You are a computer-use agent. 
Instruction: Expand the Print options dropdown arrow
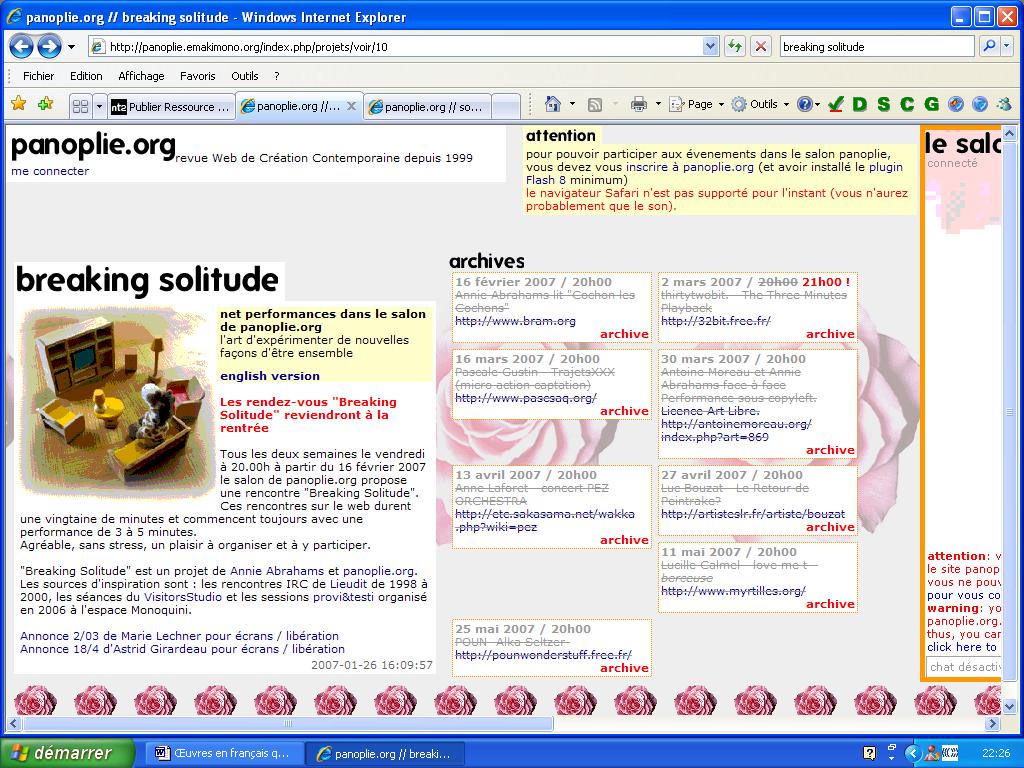pyautogui.click(x=658, y=104)
